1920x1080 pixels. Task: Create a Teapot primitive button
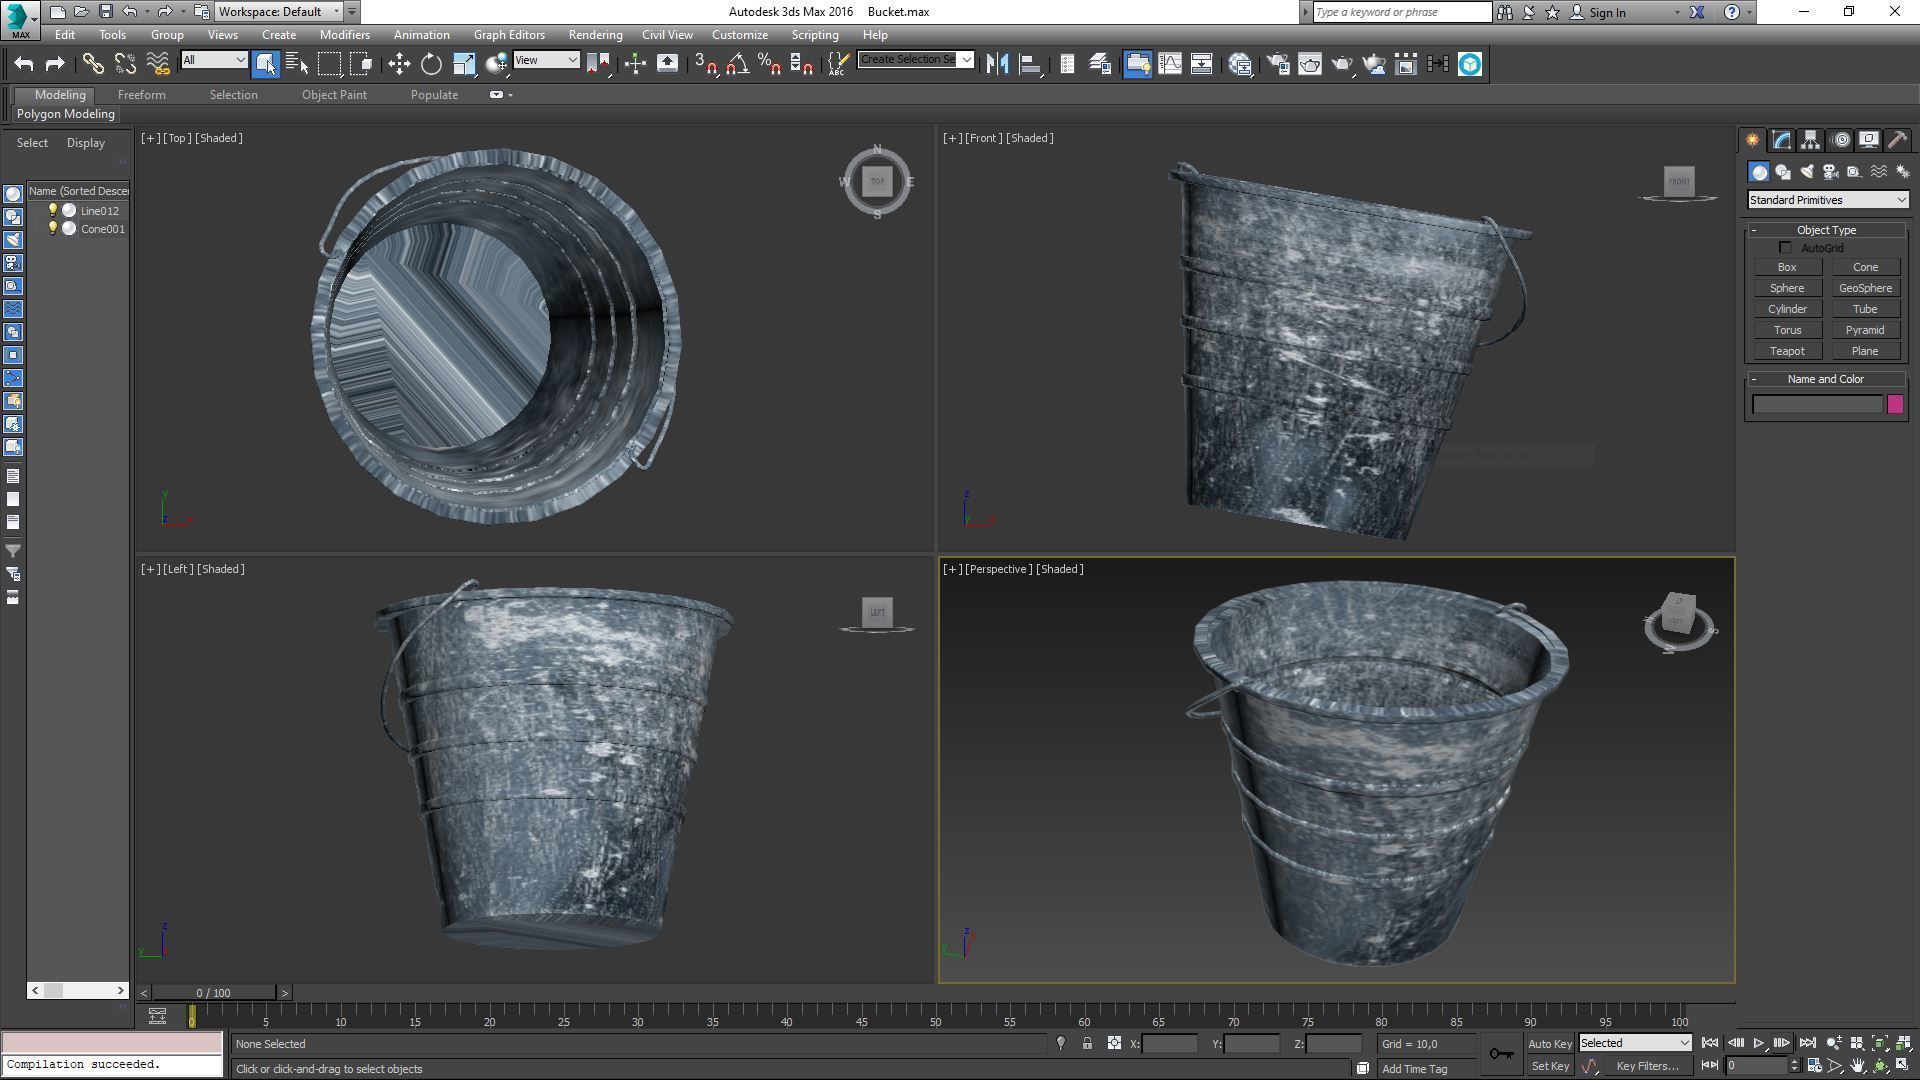[1787, 351]
